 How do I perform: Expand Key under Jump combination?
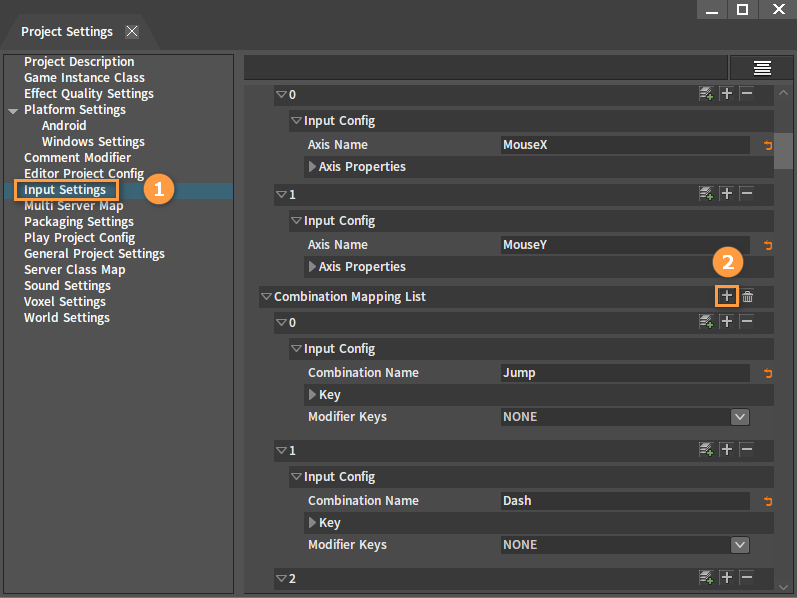coord(312,395)
